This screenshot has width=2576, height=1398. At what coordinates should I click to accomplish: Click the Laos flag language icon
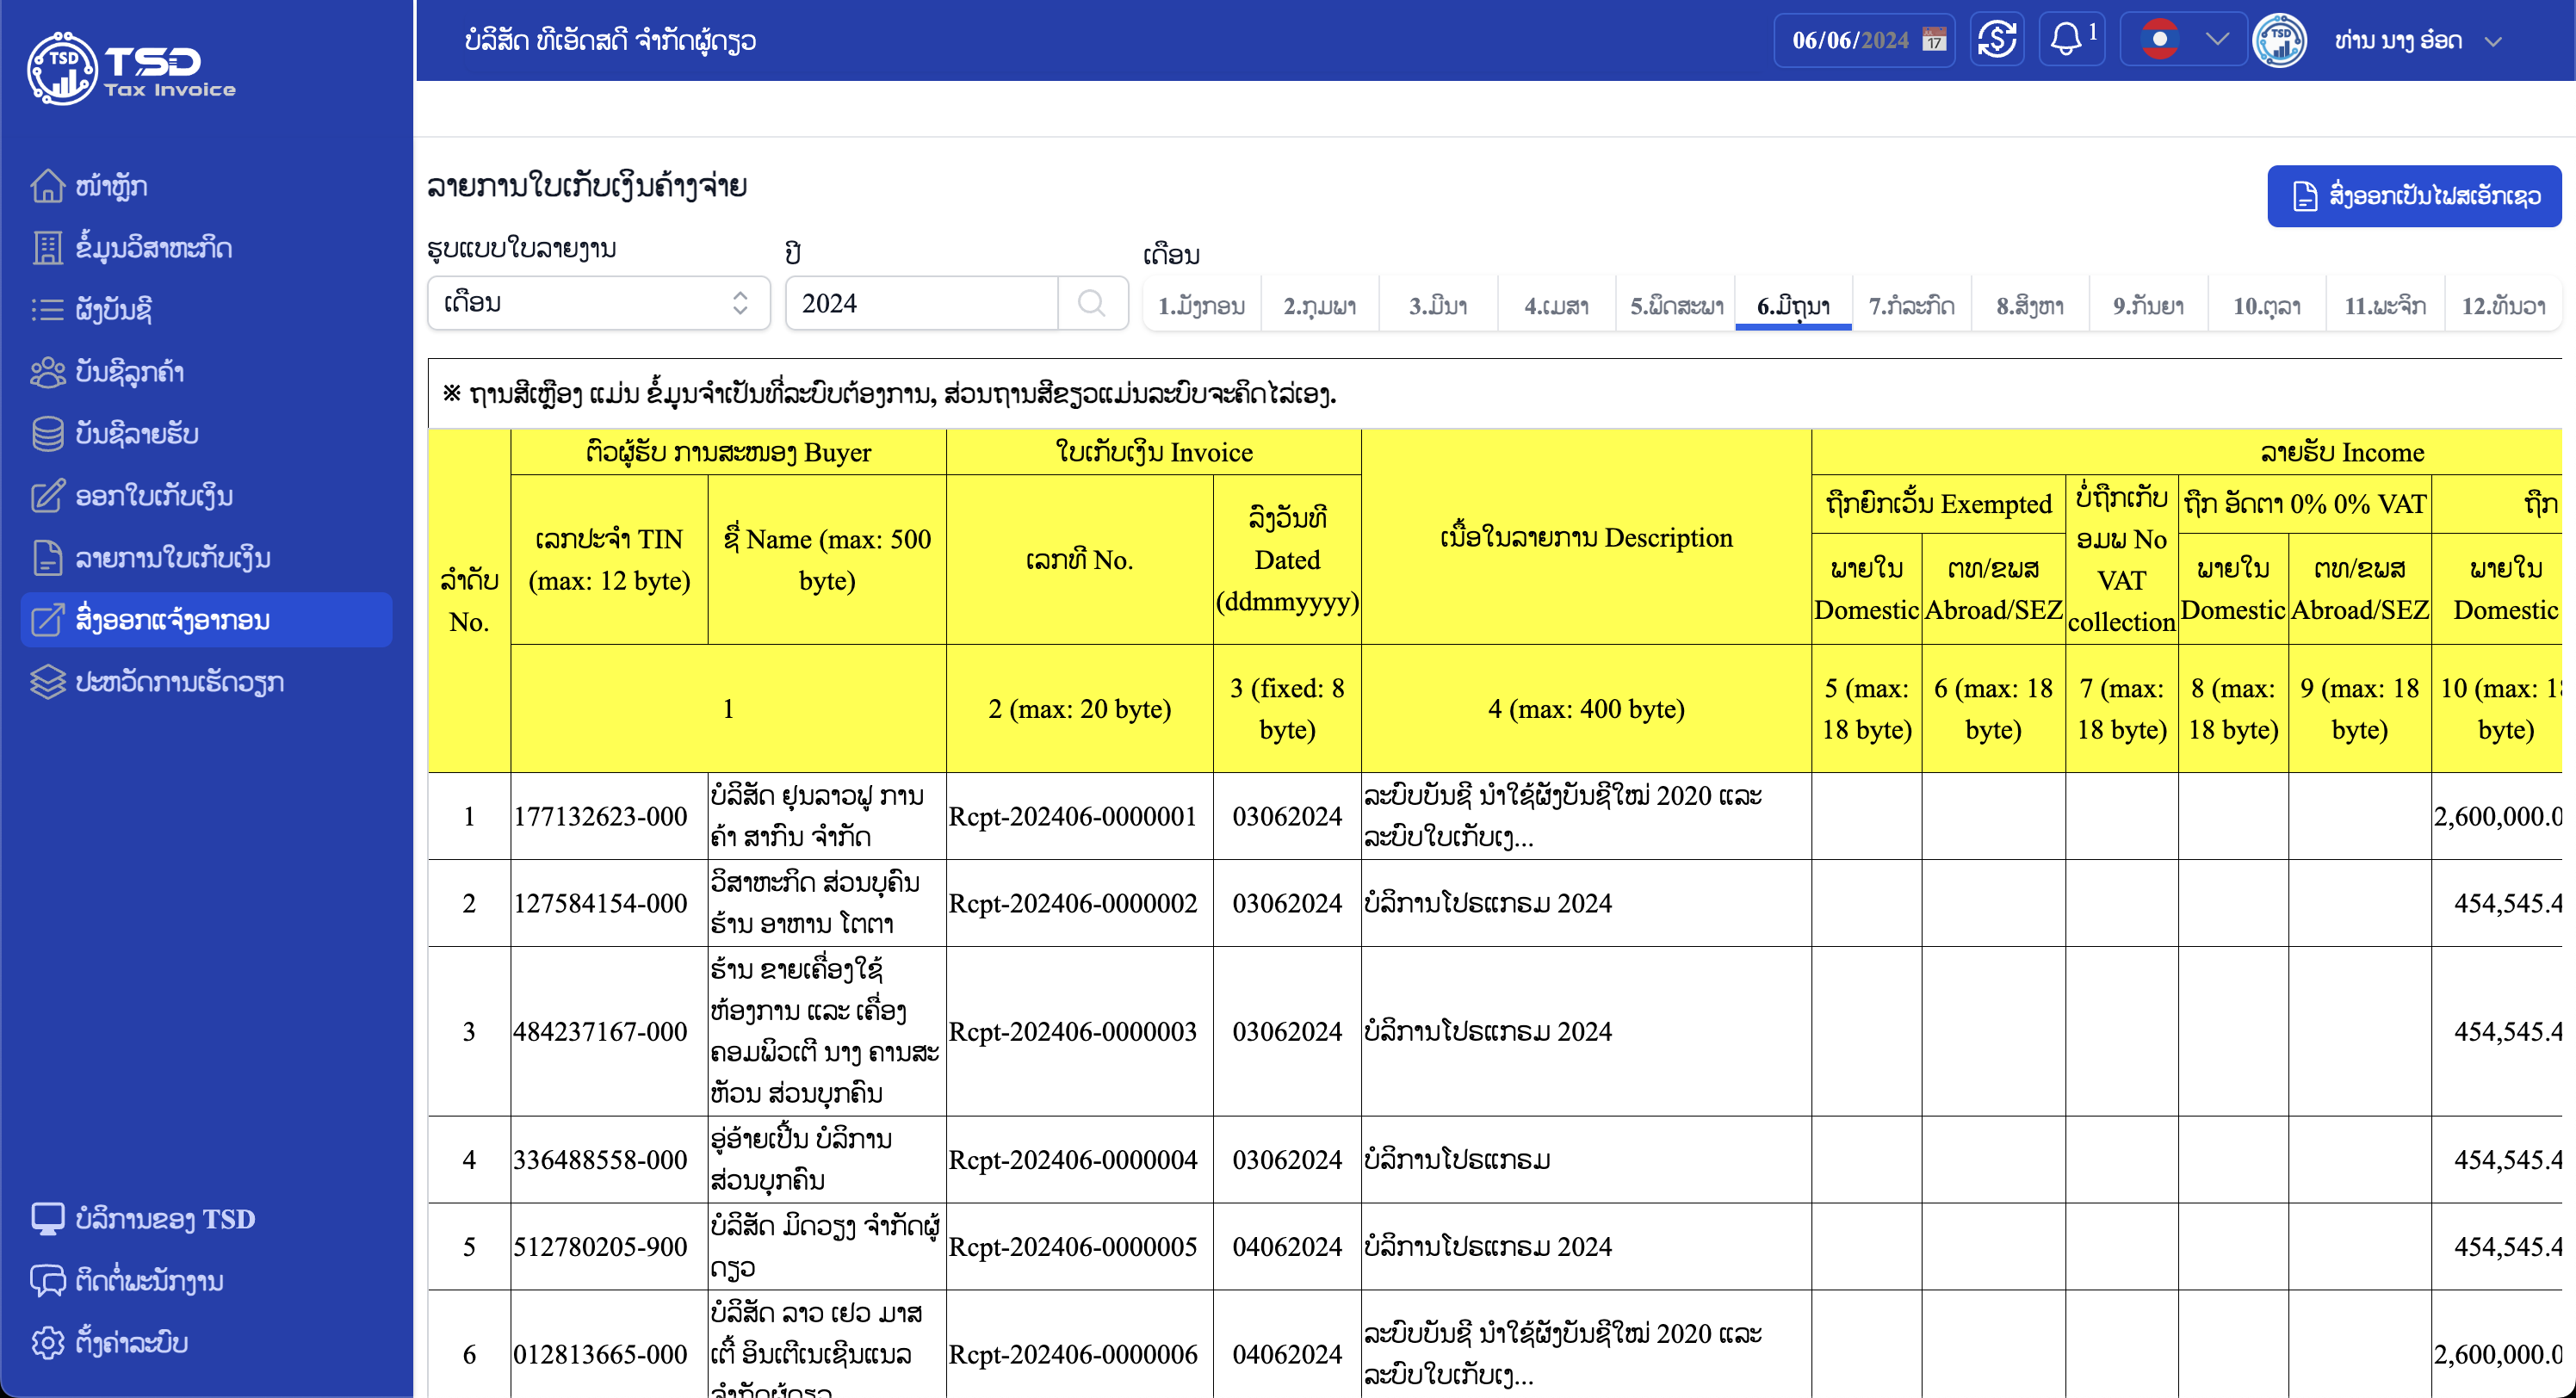coord(2160,40)
